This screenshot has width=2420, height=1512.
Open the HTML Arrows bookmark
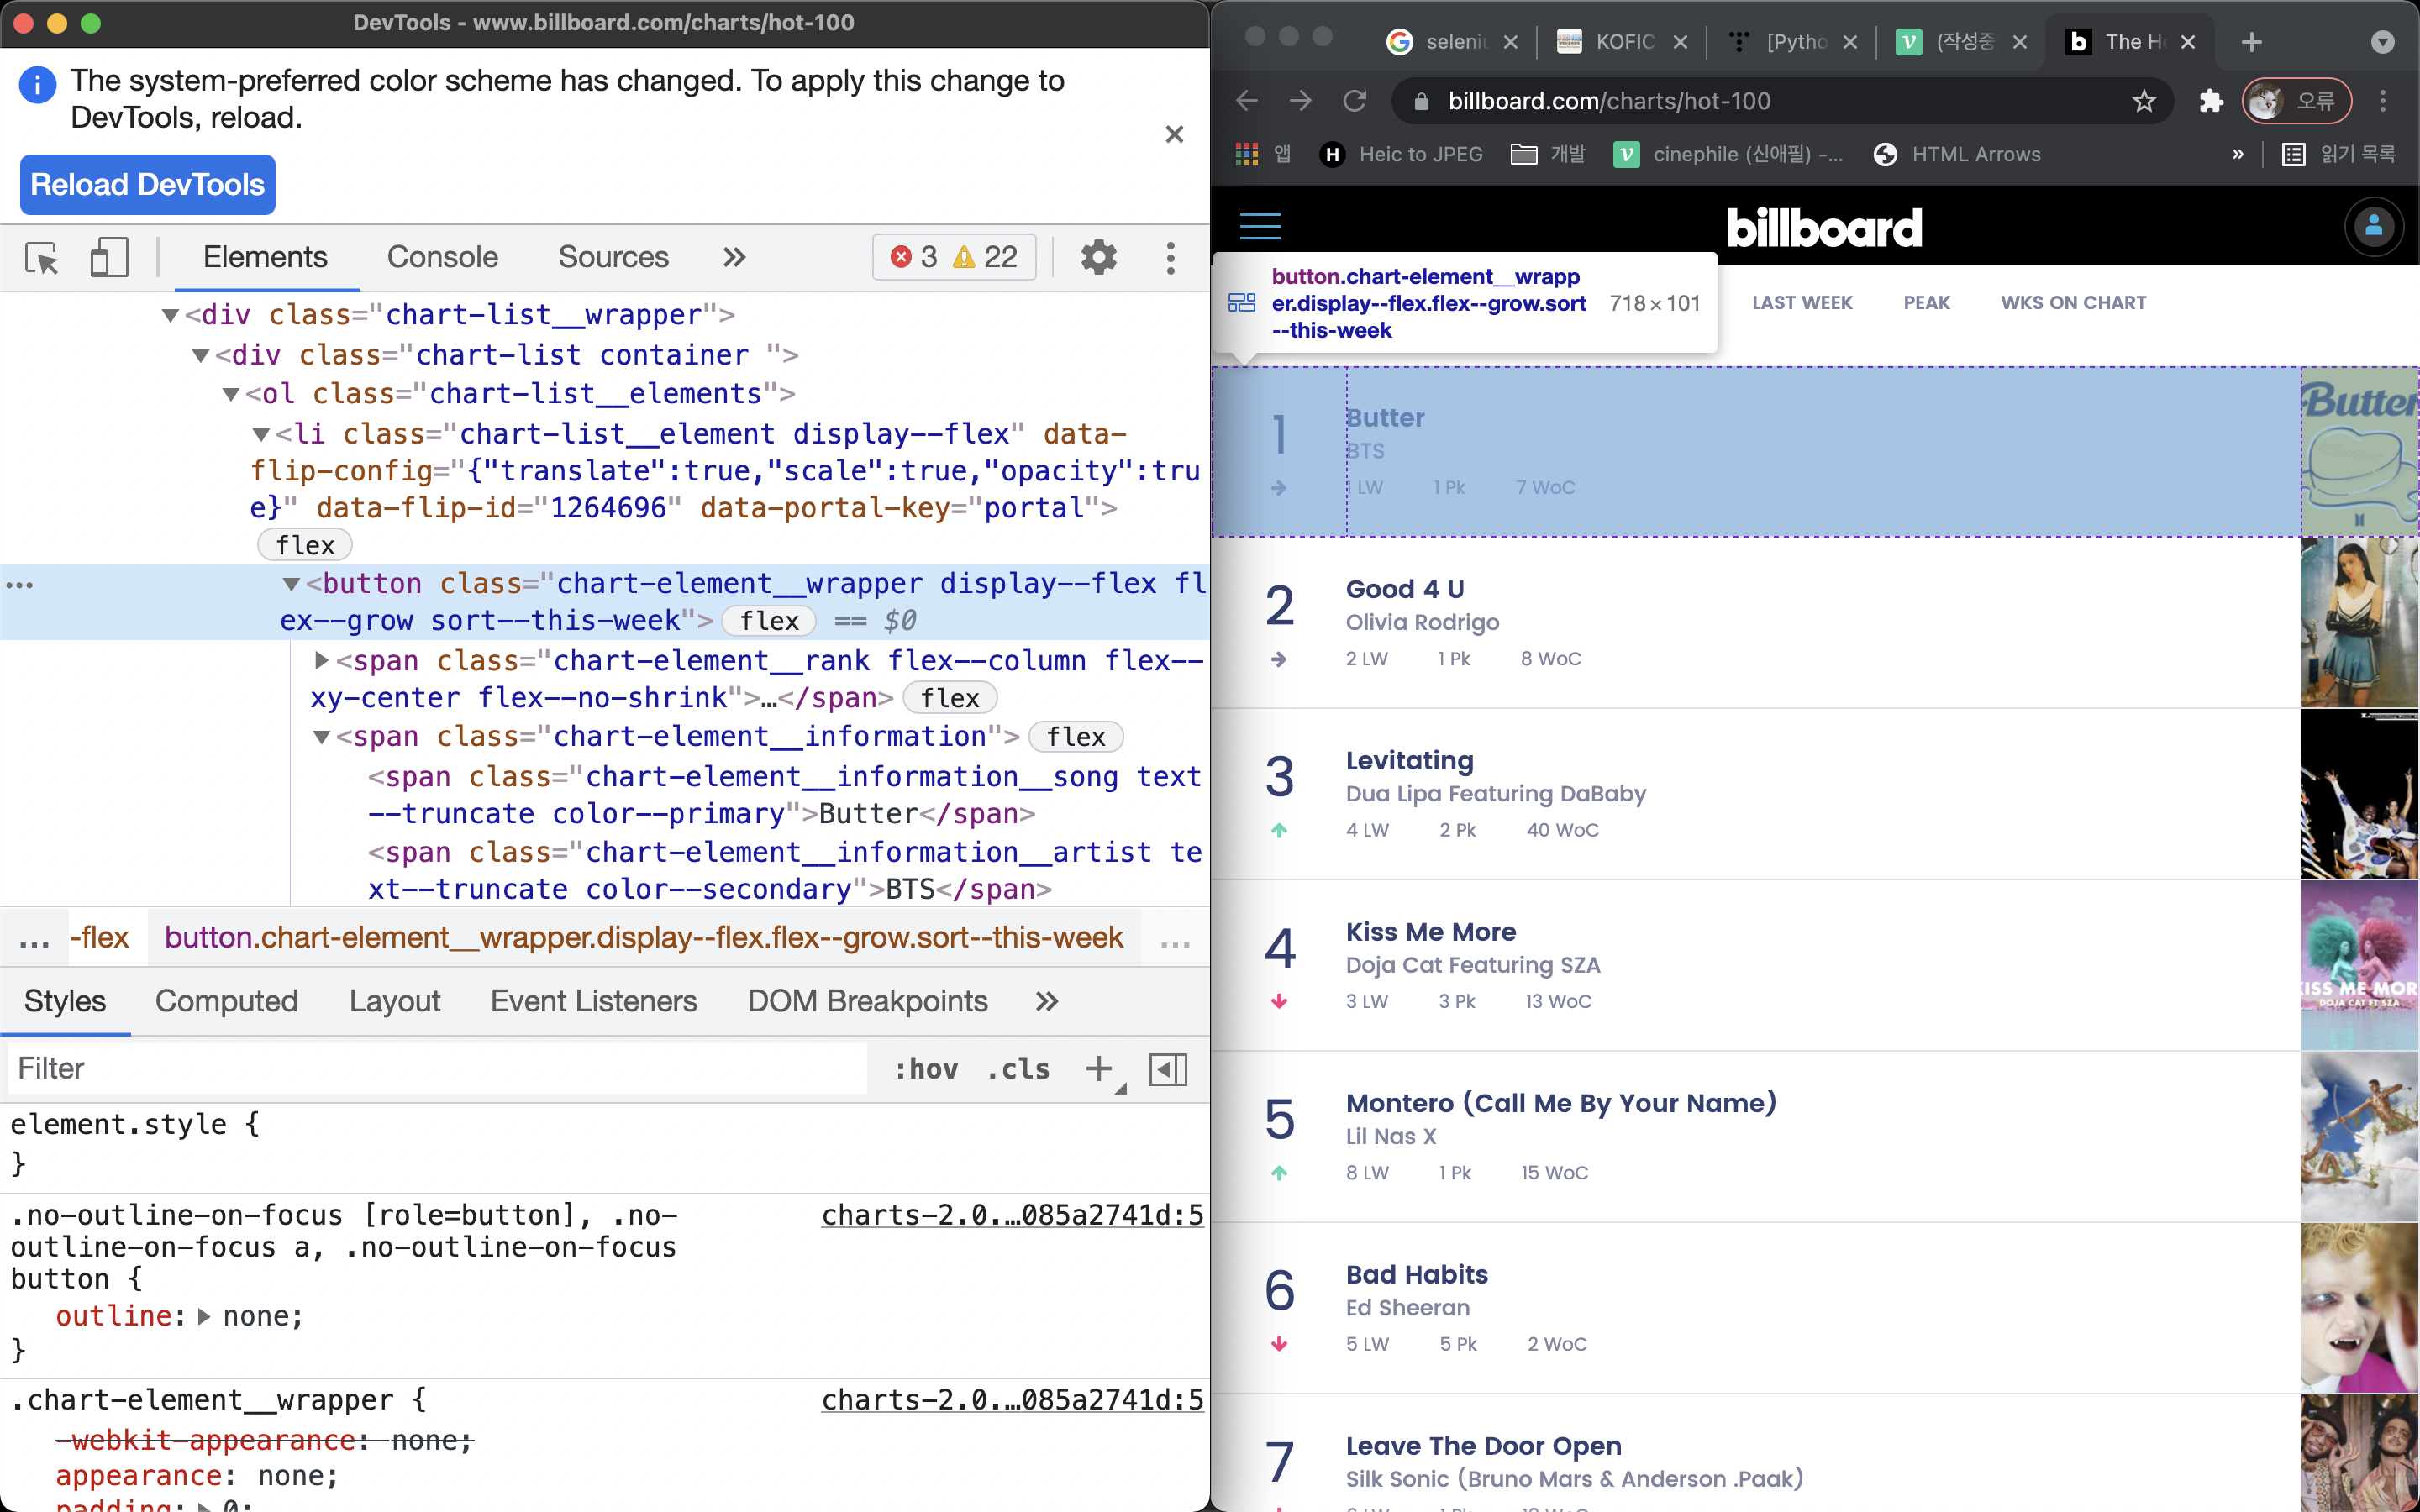coord(1956,154)
